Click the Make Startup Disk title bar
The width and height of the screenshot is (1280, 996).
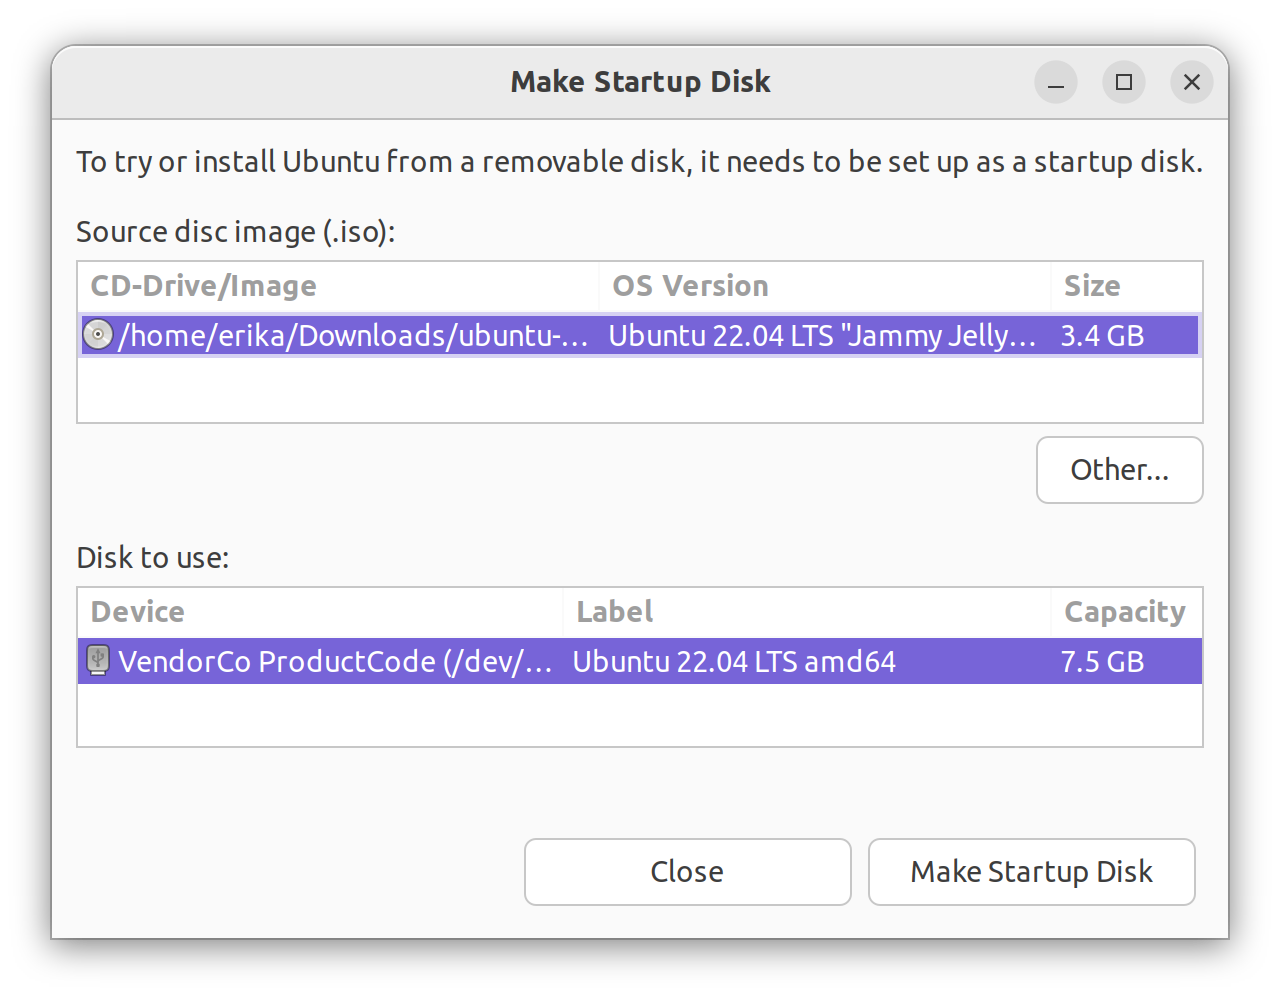[640, 82]
